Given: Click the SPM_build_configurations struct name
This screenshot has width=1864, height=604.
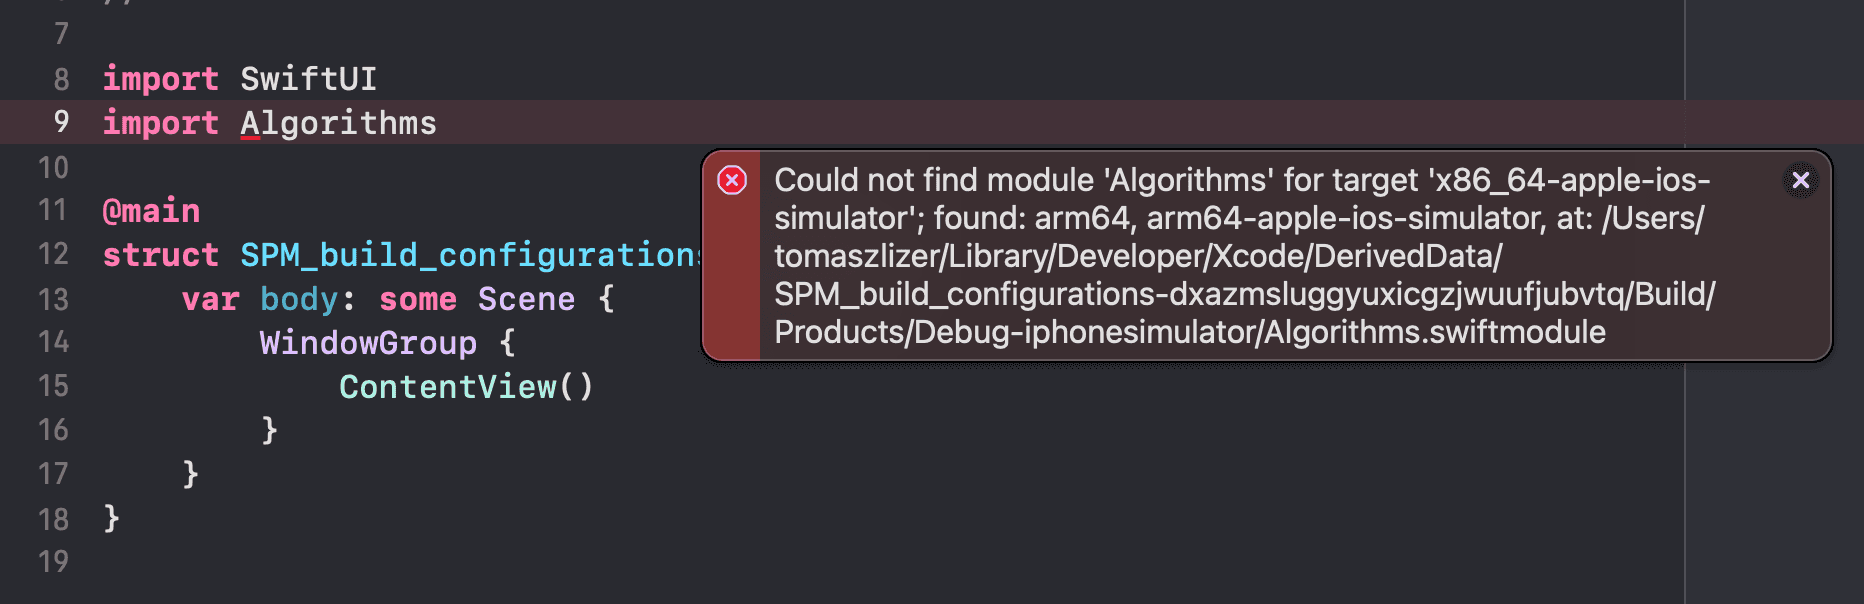Looking at the screenshot, I should [470, 255].
